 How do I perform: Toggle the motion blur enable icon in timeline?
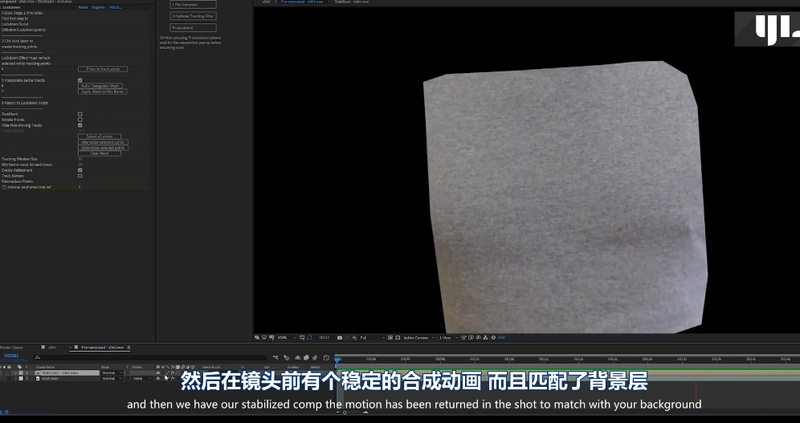click(x=315, y=358)
